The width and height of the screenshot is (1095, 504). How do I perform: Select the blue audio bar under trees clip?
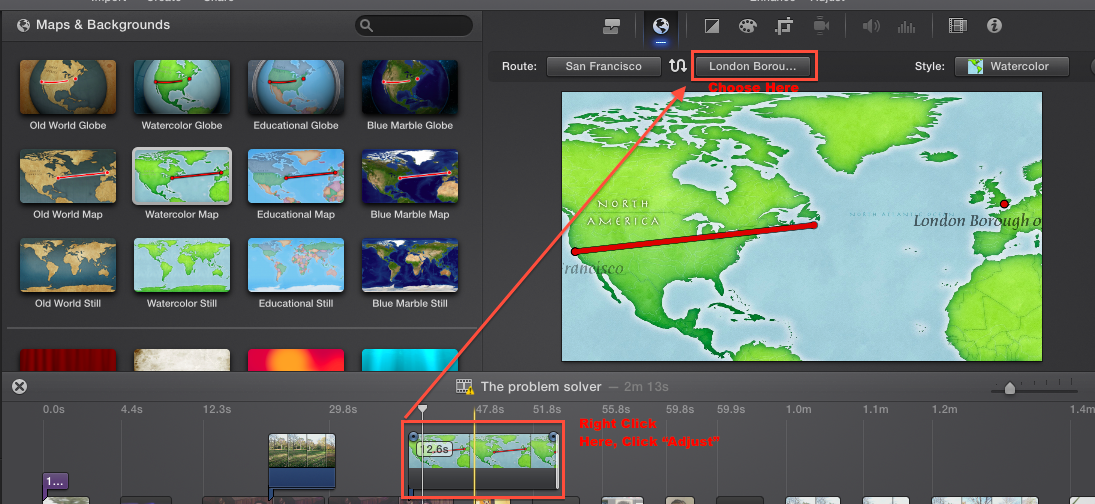click(302, 478)
